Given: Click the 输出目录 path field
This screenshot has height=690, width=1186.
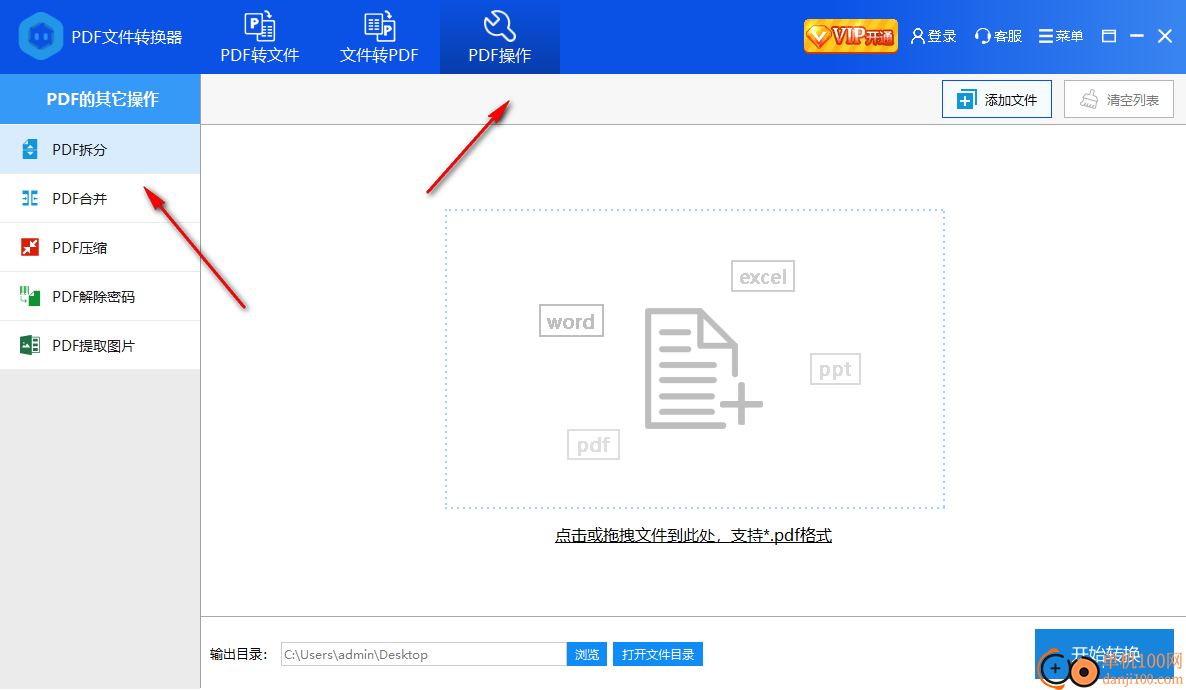Looking at the screenshot, I should click(x=424, y=654).
